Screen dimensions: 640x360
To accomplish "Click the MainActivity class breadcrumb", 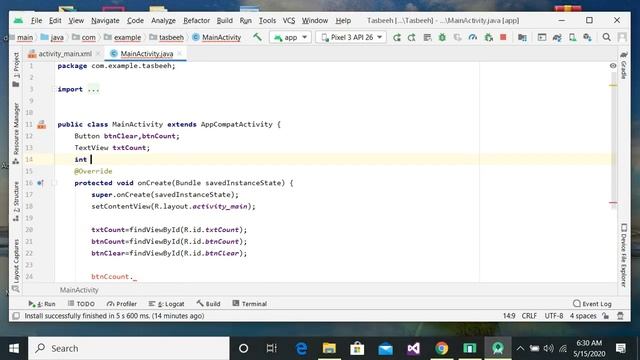I will click(217, 37).
